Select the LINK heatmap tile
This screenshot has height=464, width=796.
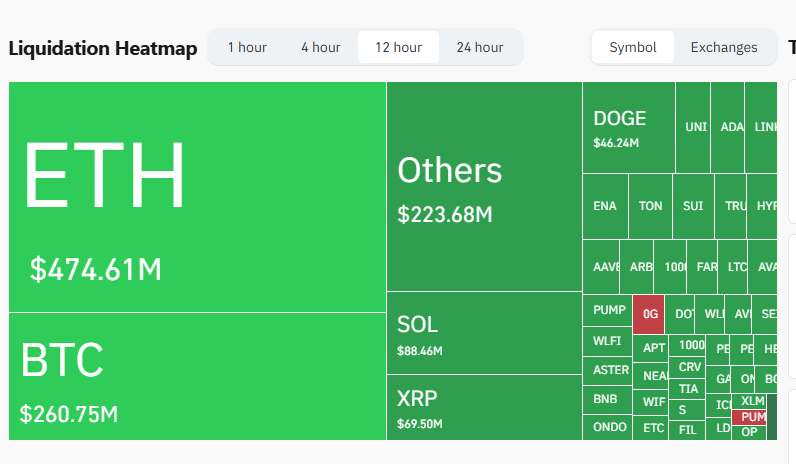tap(761, 127)
